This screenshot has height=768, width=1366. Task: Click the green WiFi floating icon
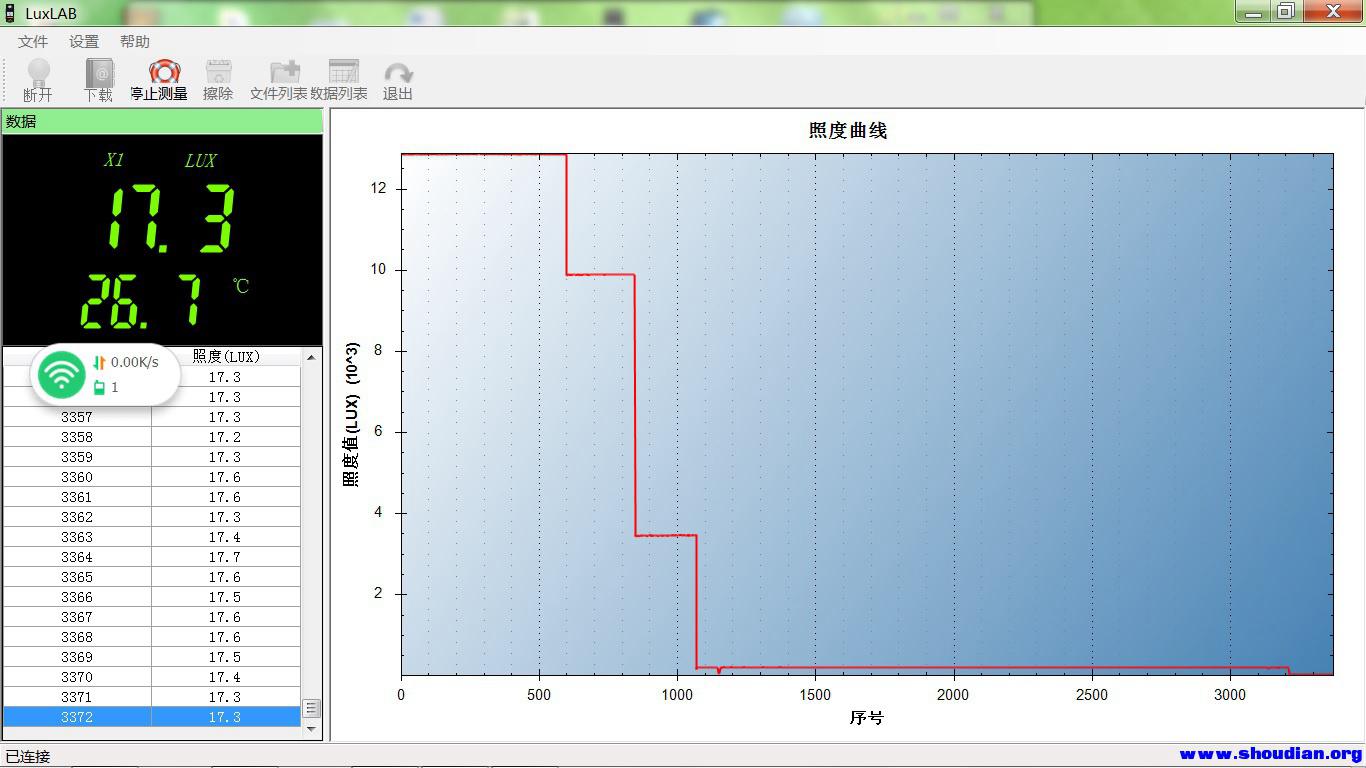click(x=62, y=375)
